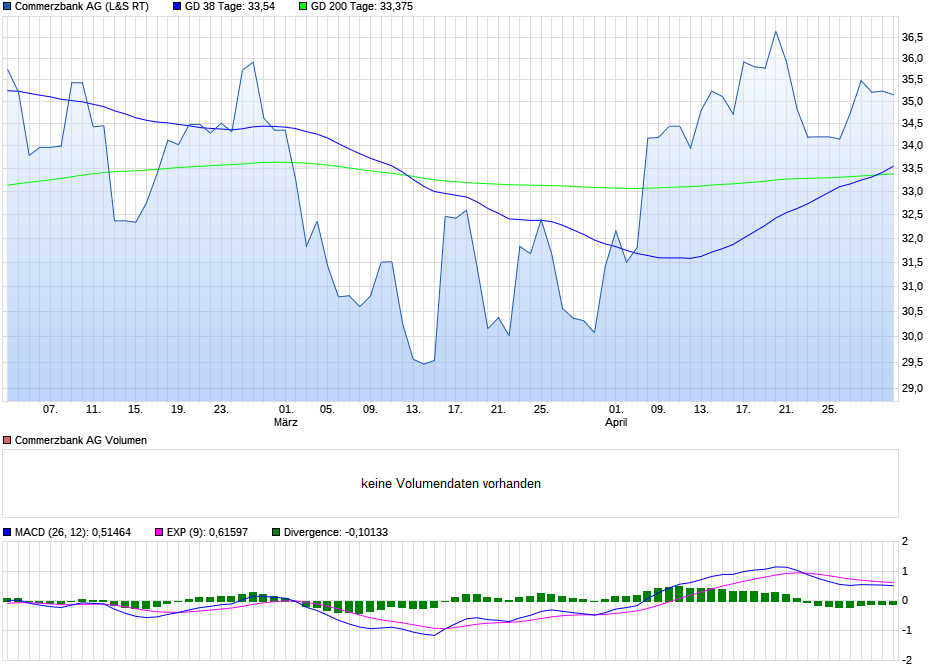Click the '13.' date label in April
This screenshot has height=670, width=940.
(x=701, y=409)
